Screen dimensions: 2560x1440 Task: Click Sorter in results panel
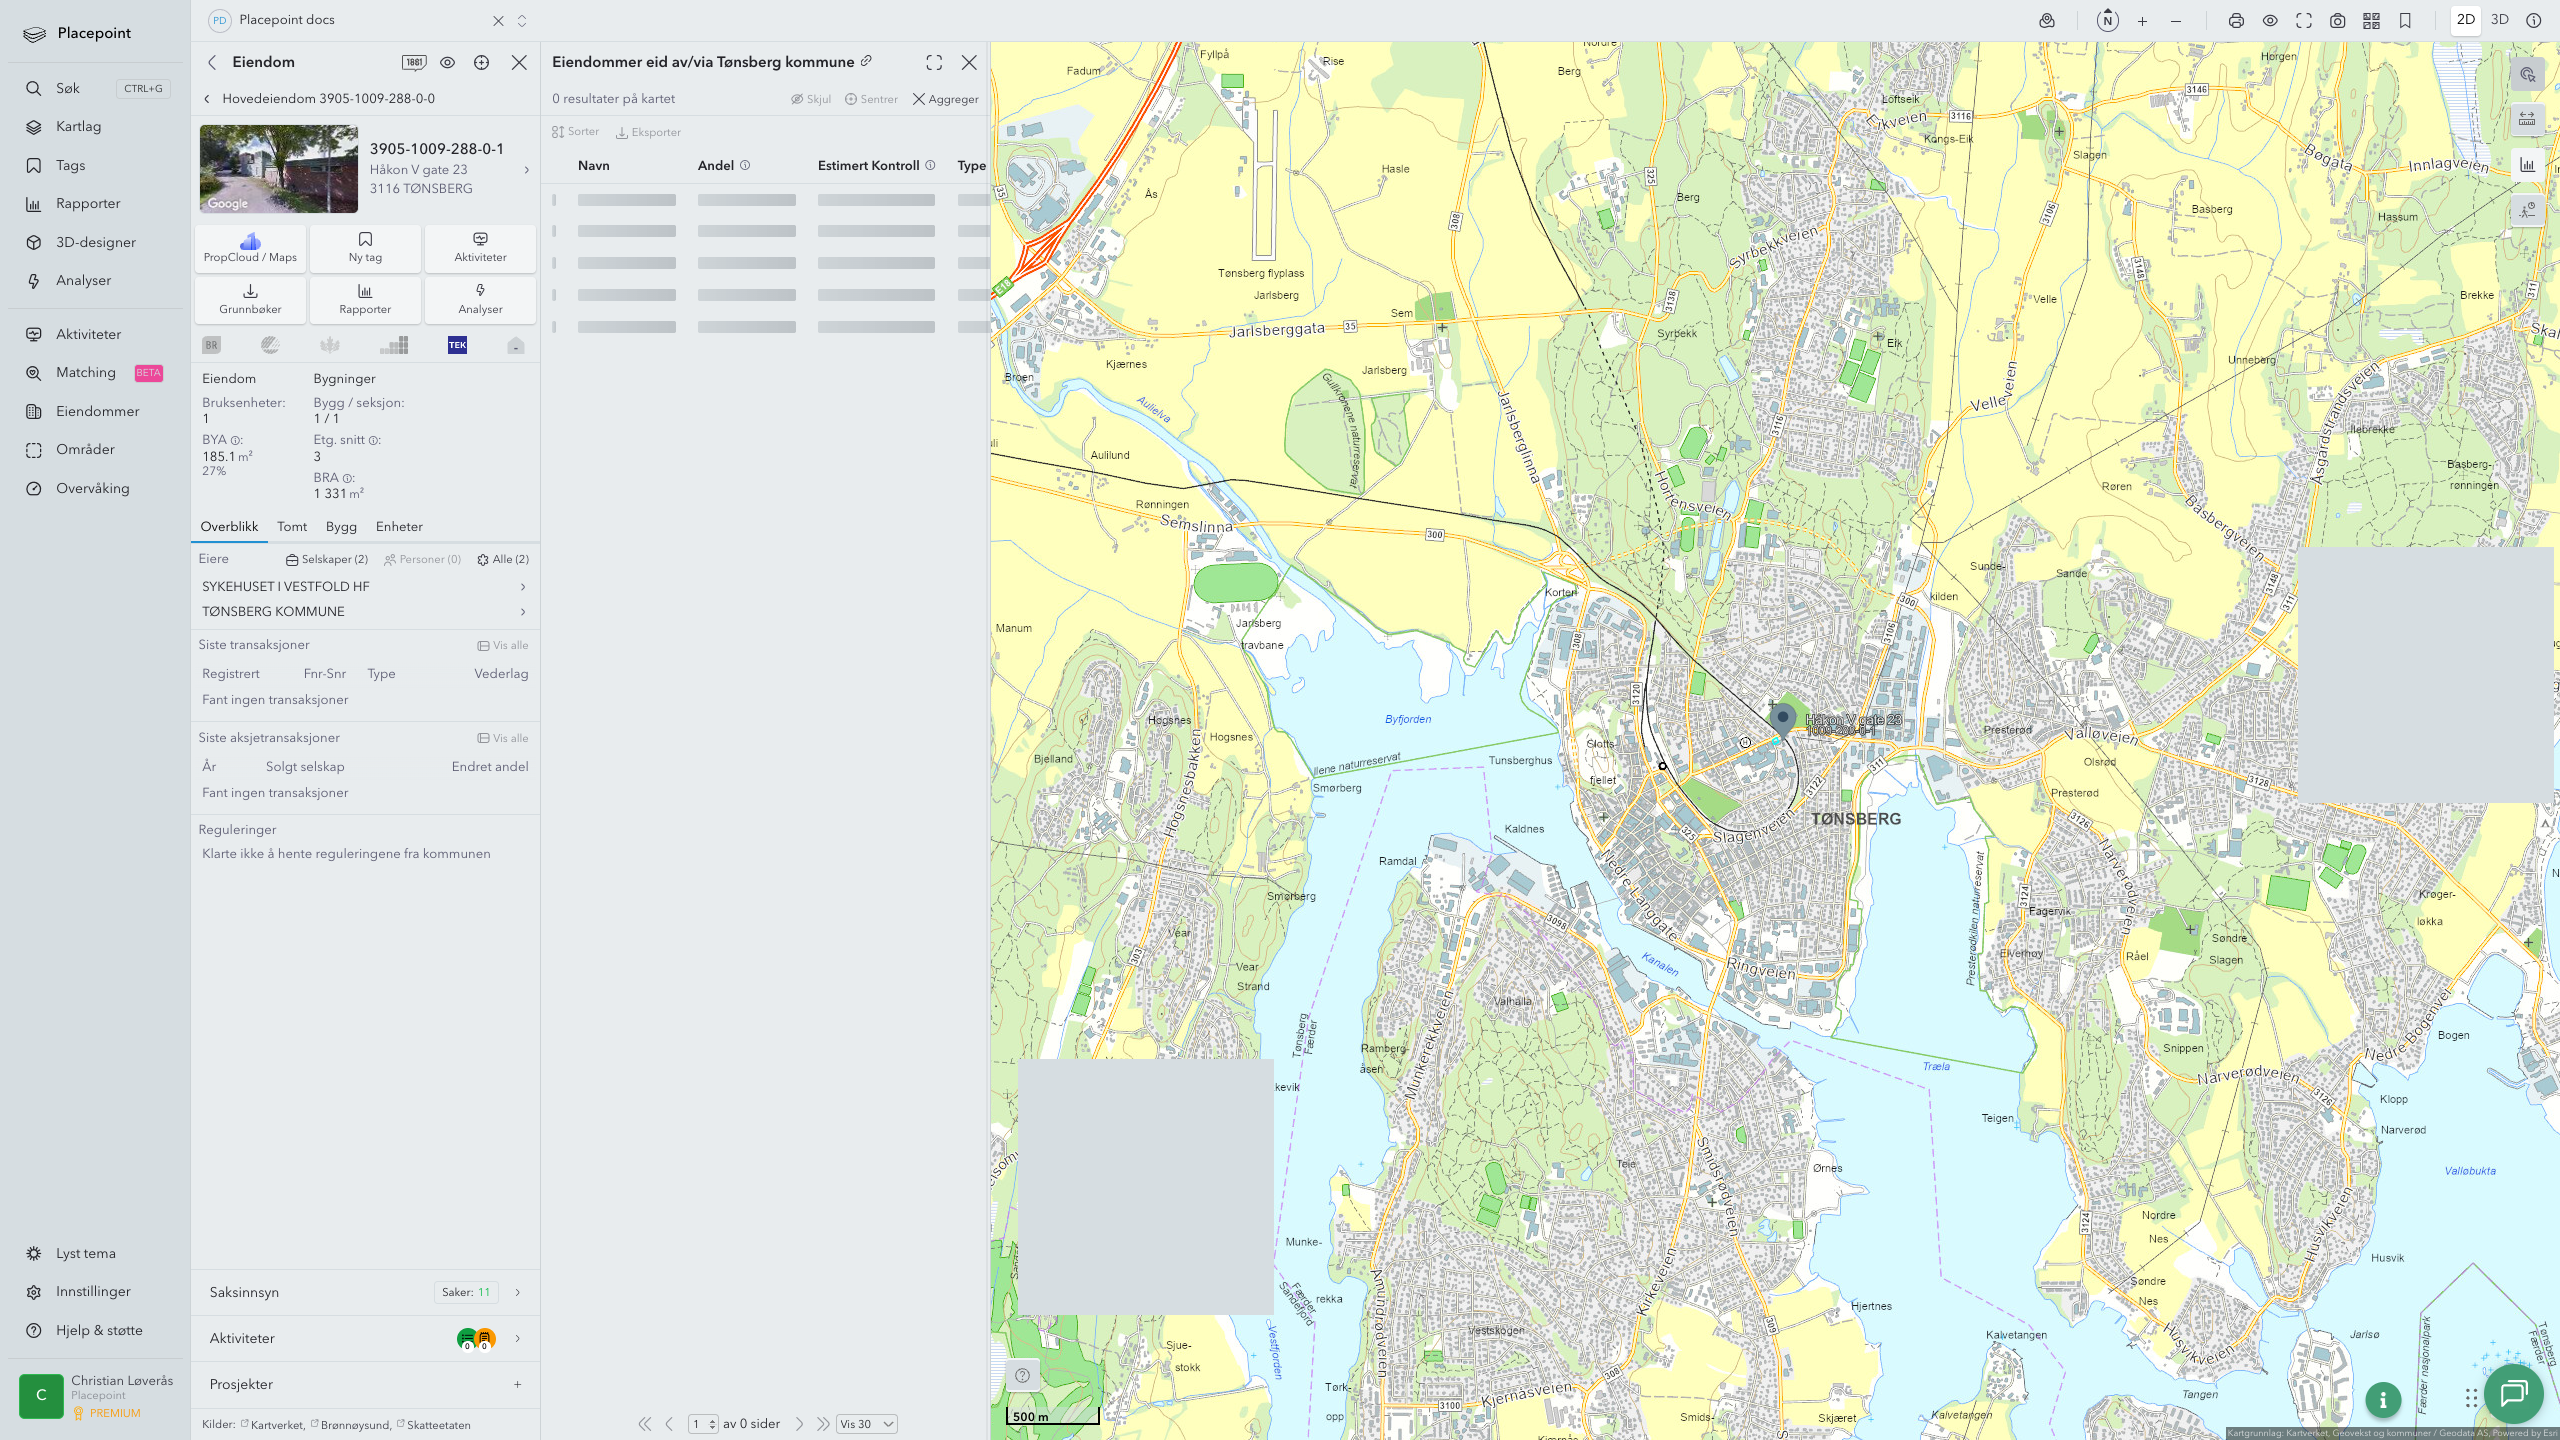576,132
